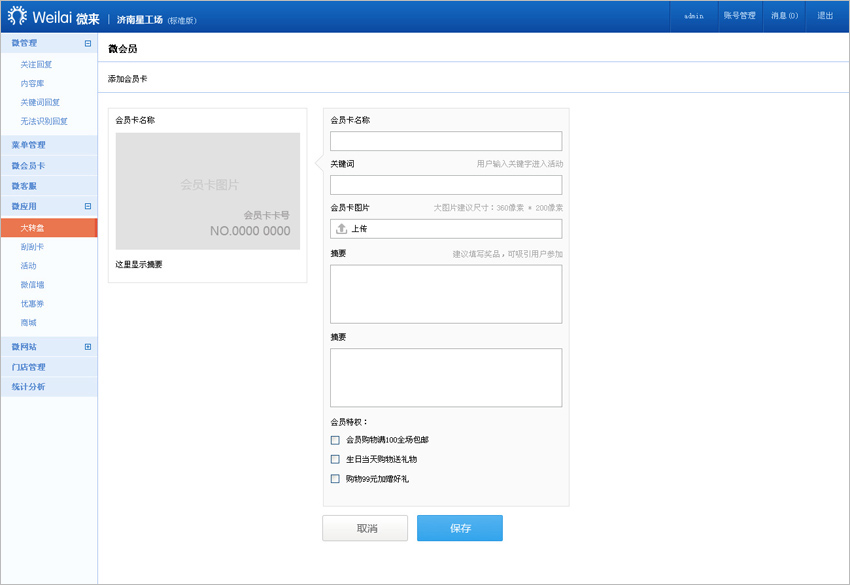
Task: Open 统计分析 in the sidebar
Action: click(28, 387)
